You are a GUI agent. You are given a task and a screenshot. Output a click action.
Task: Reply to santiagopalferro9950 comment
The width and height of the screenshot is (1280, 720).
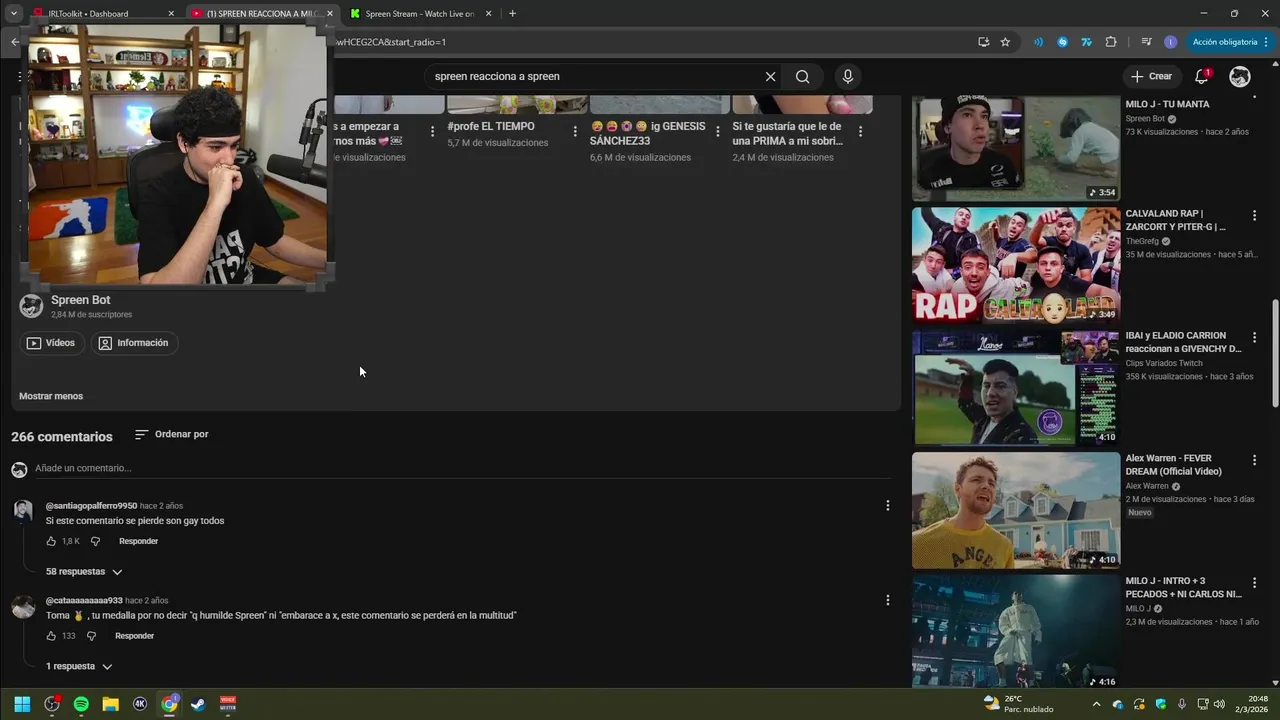(138, 541)
